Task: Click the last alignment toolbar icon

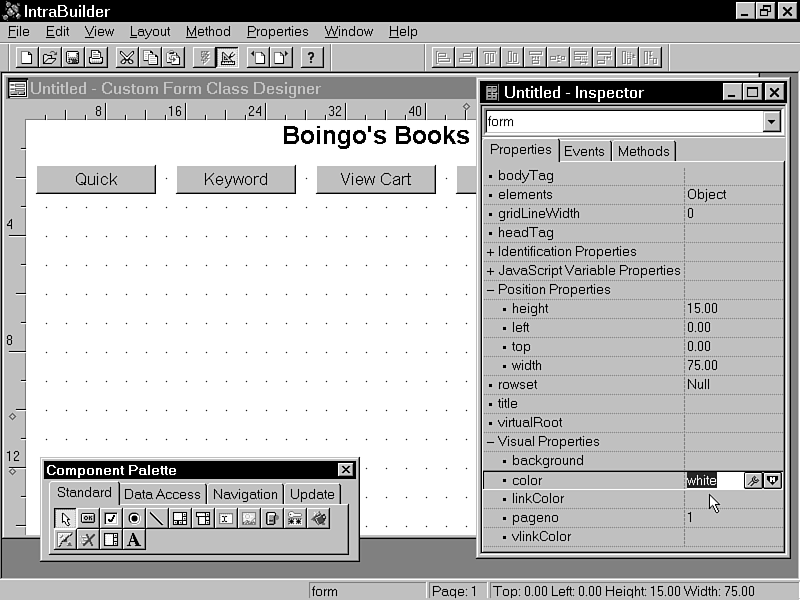Action: pos(651,57)
